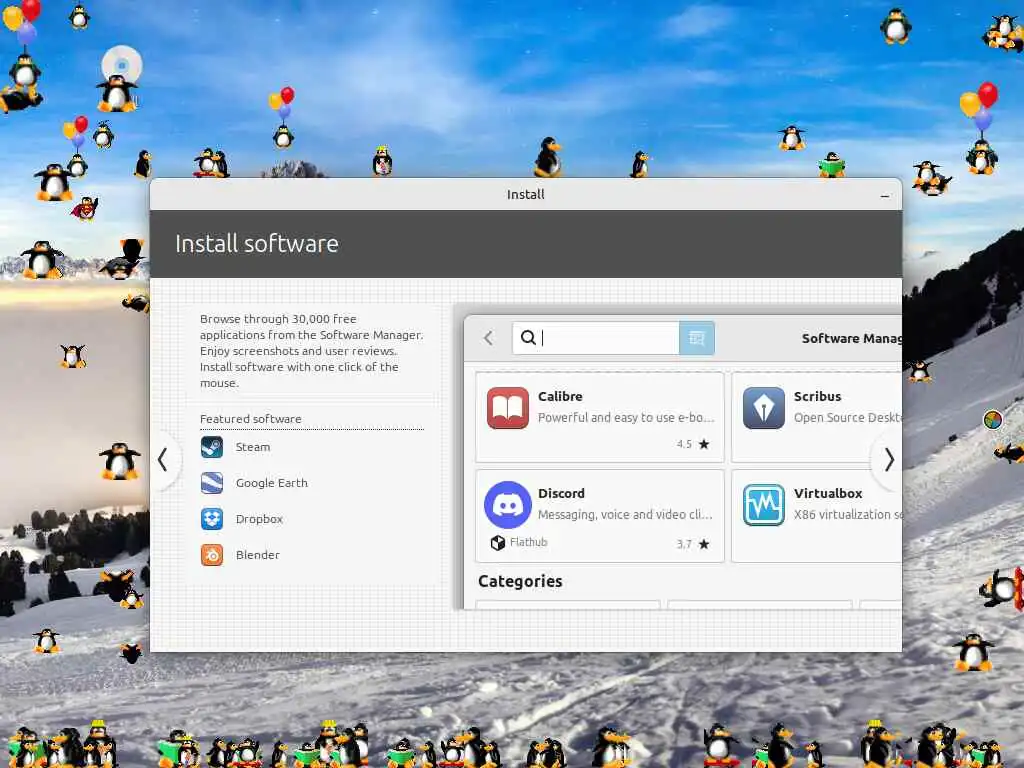Click 'Powerful and easy to use e-bo...' description
Image resolution: width=1024 pixels, height=768 pixels.
[626, 417]
